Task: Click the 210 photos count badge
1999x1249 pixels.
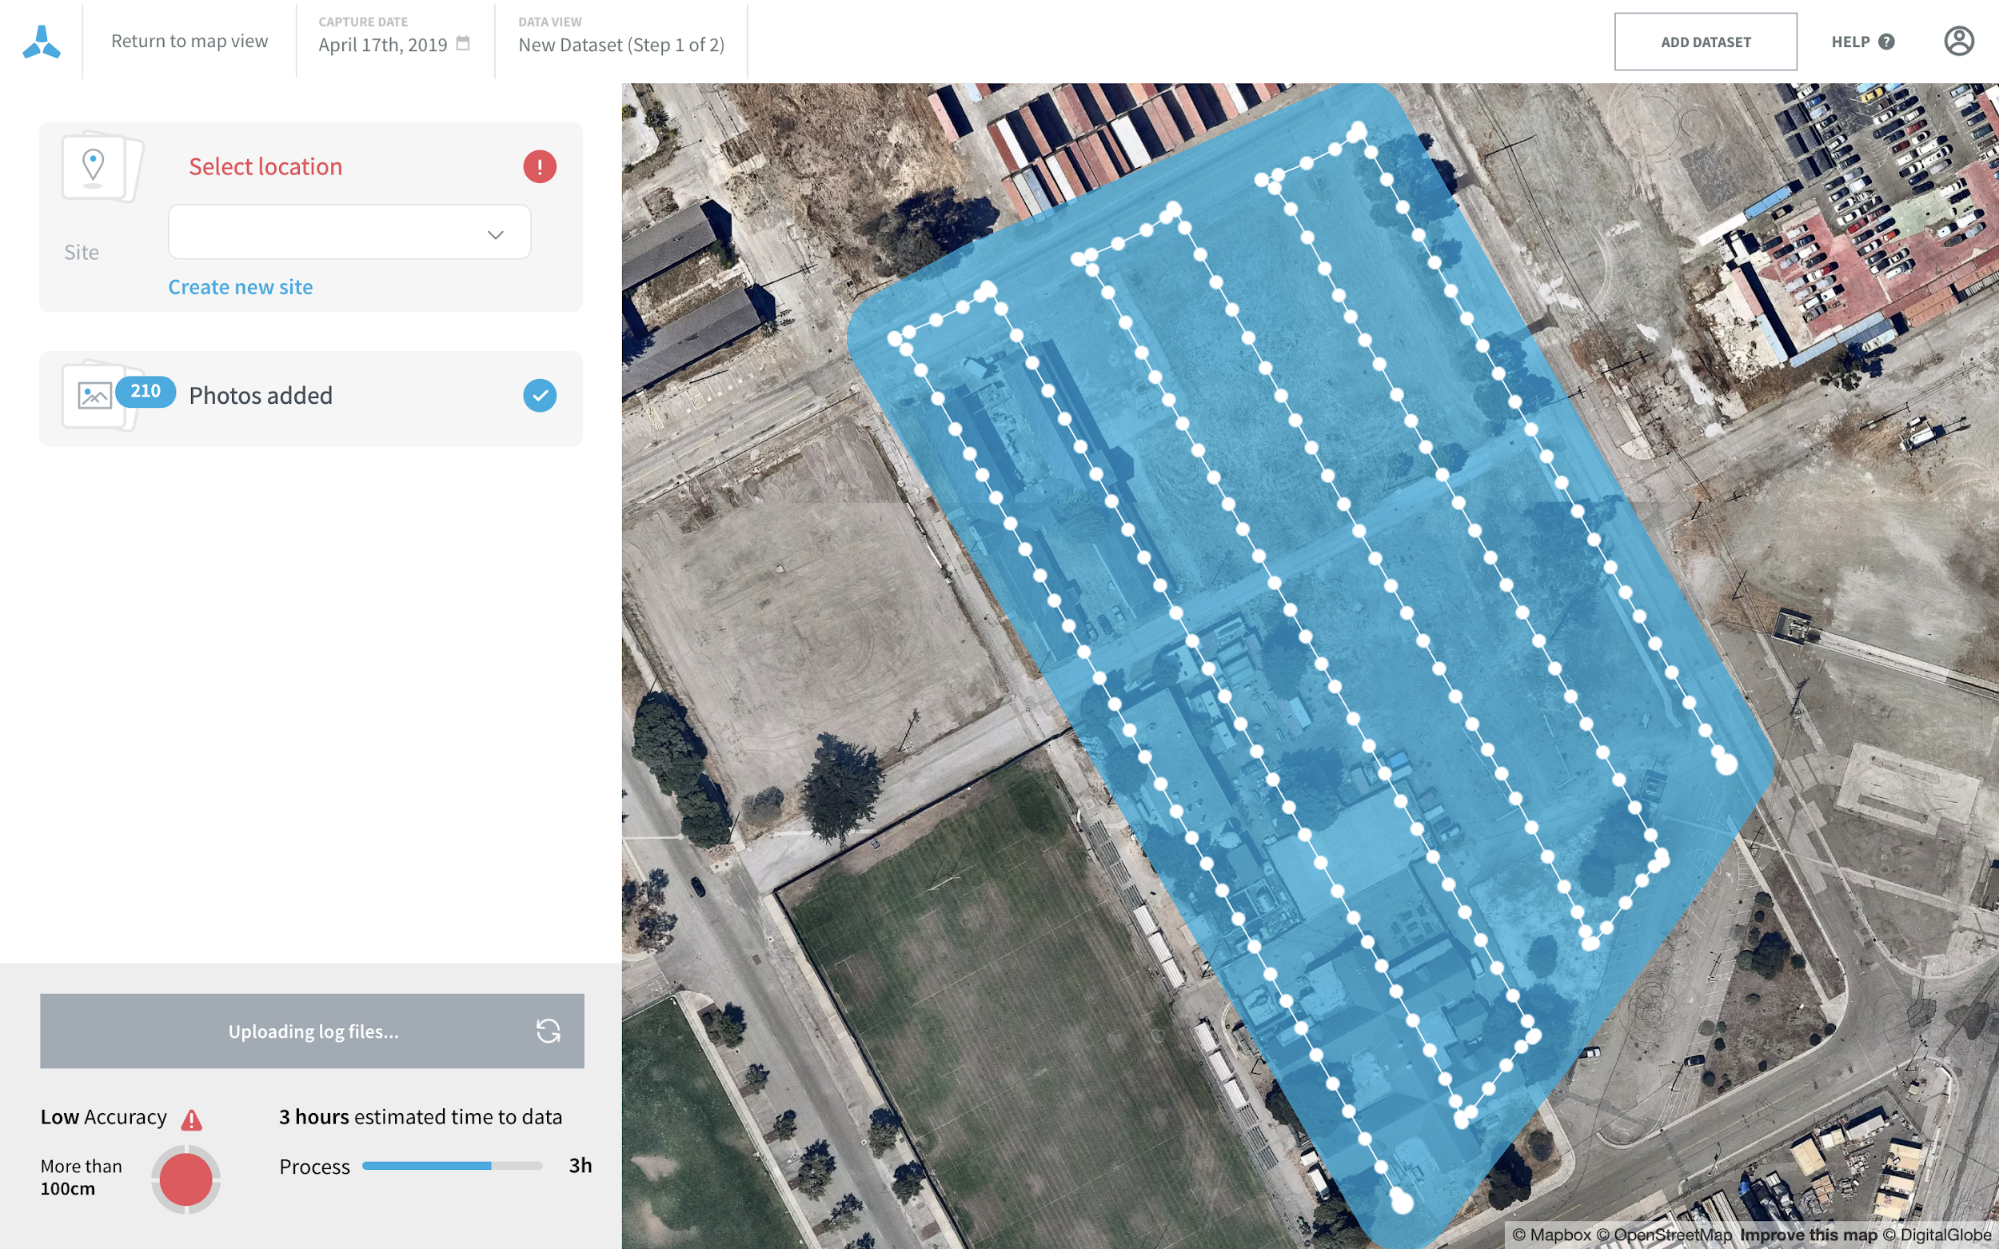Action: pyautogui.click(x=145, y=391)
